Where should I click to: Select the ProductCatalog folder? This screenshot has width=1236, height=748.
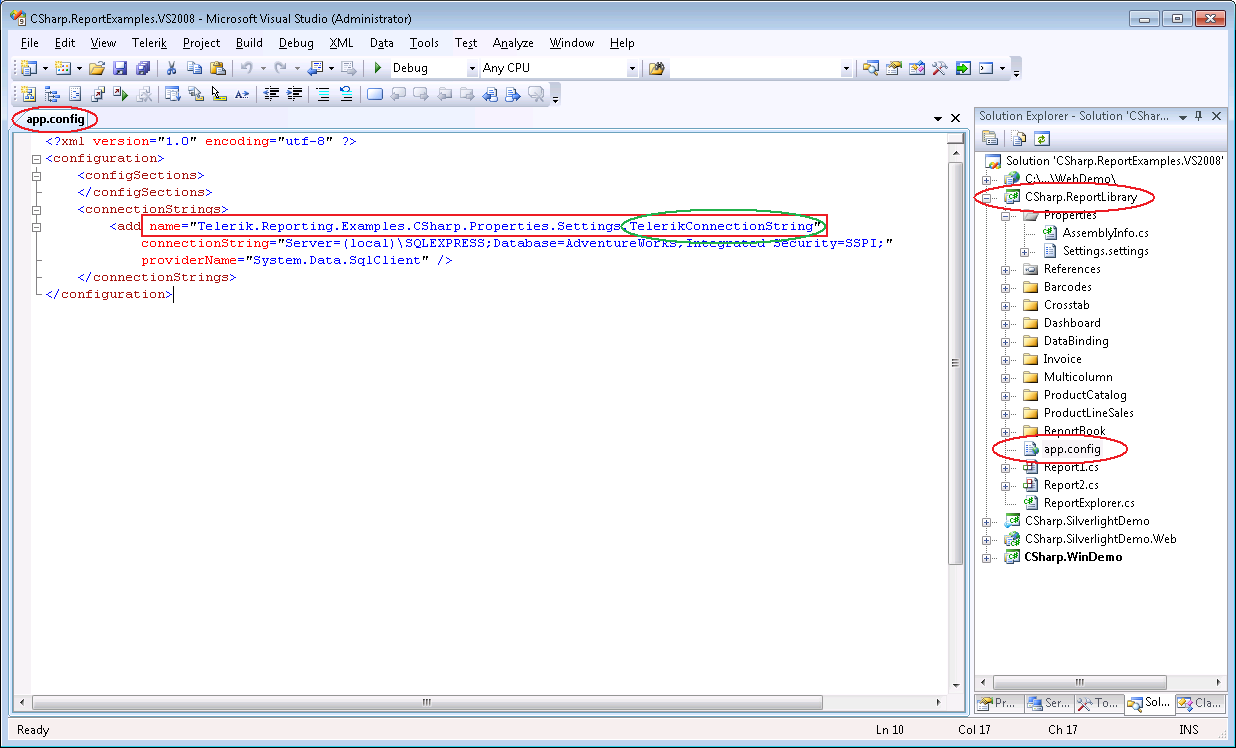coord(1085,395)
